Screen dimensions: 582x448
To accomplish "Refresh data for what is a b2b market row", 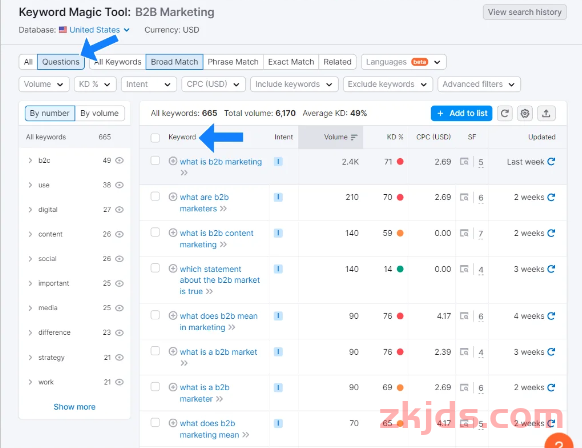I will tap(551, 351).
